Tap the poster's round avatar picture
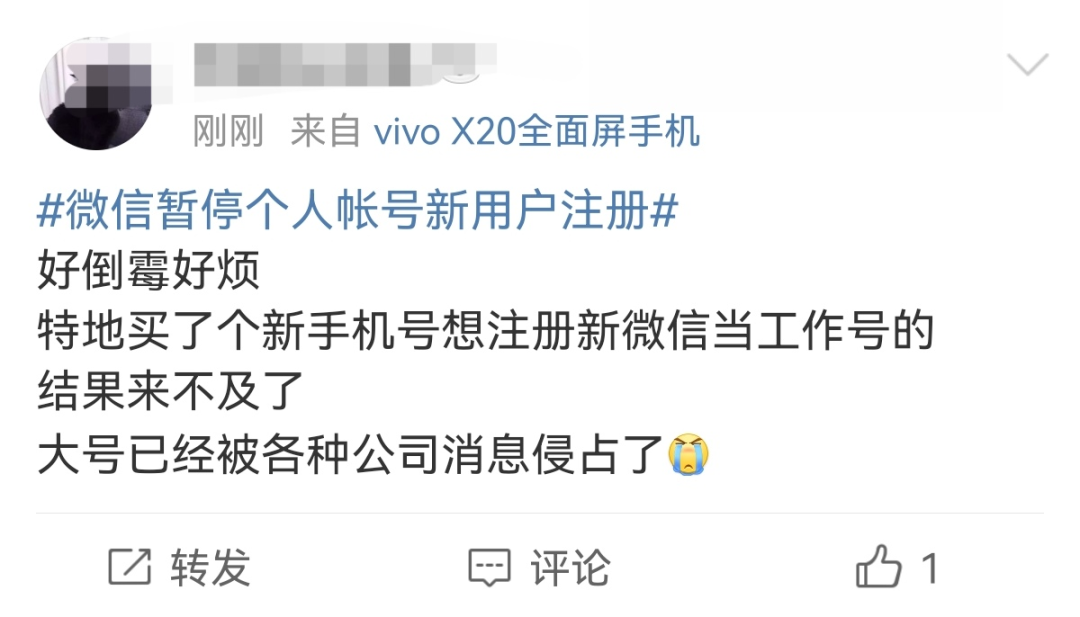Image resolution: width=1080 pixels, height=617 pixels. click(96, 94)
